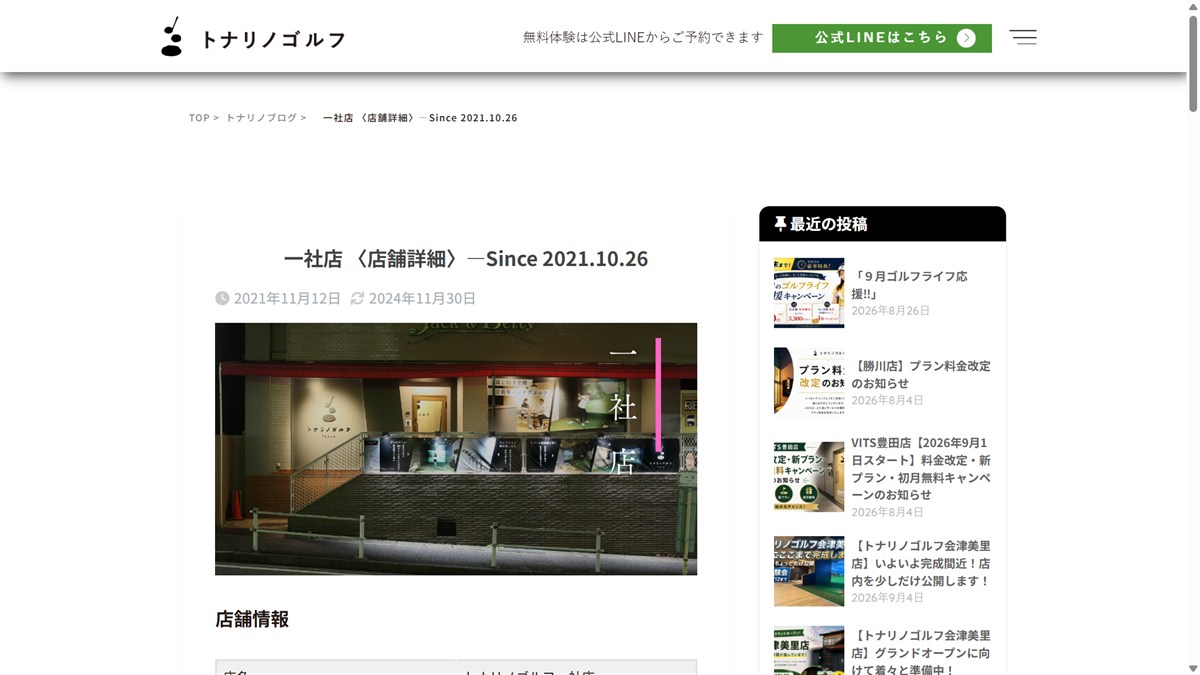Click the VITS豊田店 post thumbnail
The image size is (1200, 675).
(x=809, y=476)
